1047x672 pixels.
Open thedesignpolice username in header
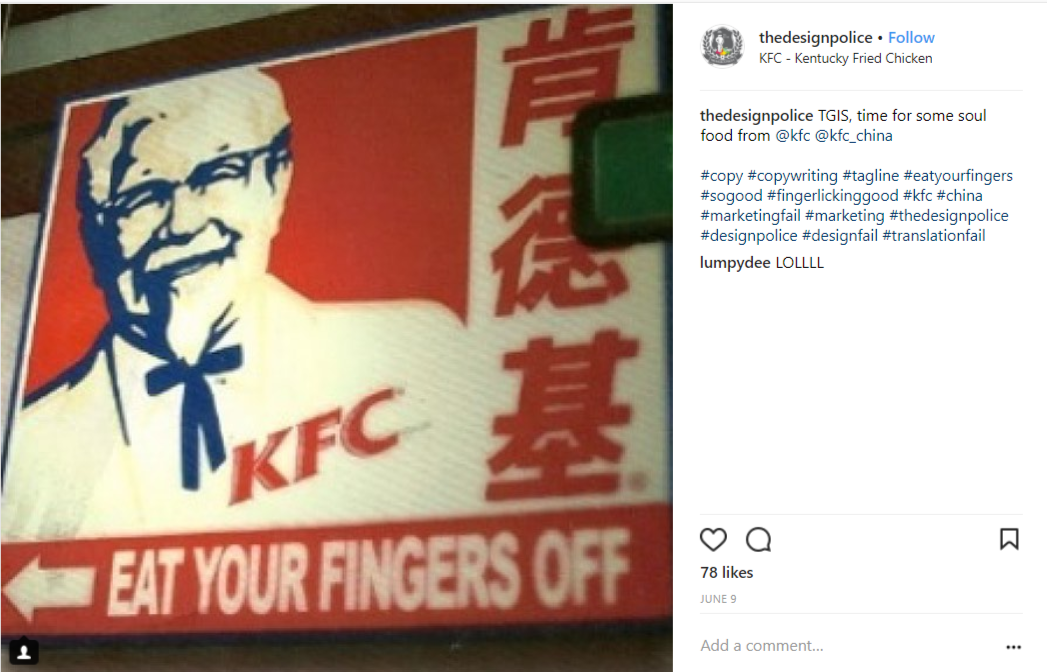coord(815,37)
